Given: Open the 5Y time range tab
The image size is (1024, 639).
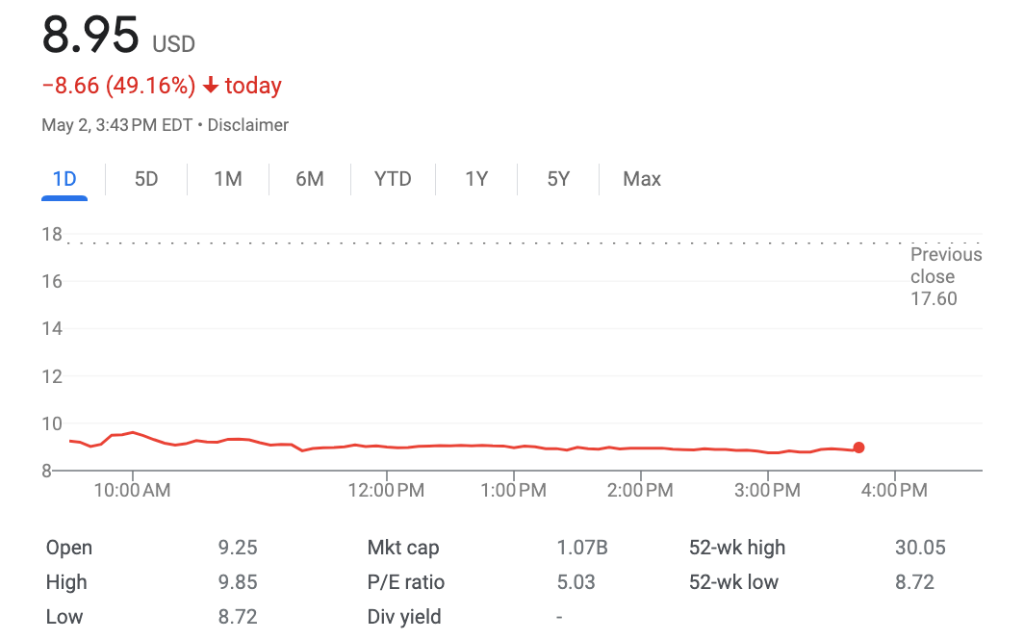Looking at the screenshot, I should pos(558,179).
